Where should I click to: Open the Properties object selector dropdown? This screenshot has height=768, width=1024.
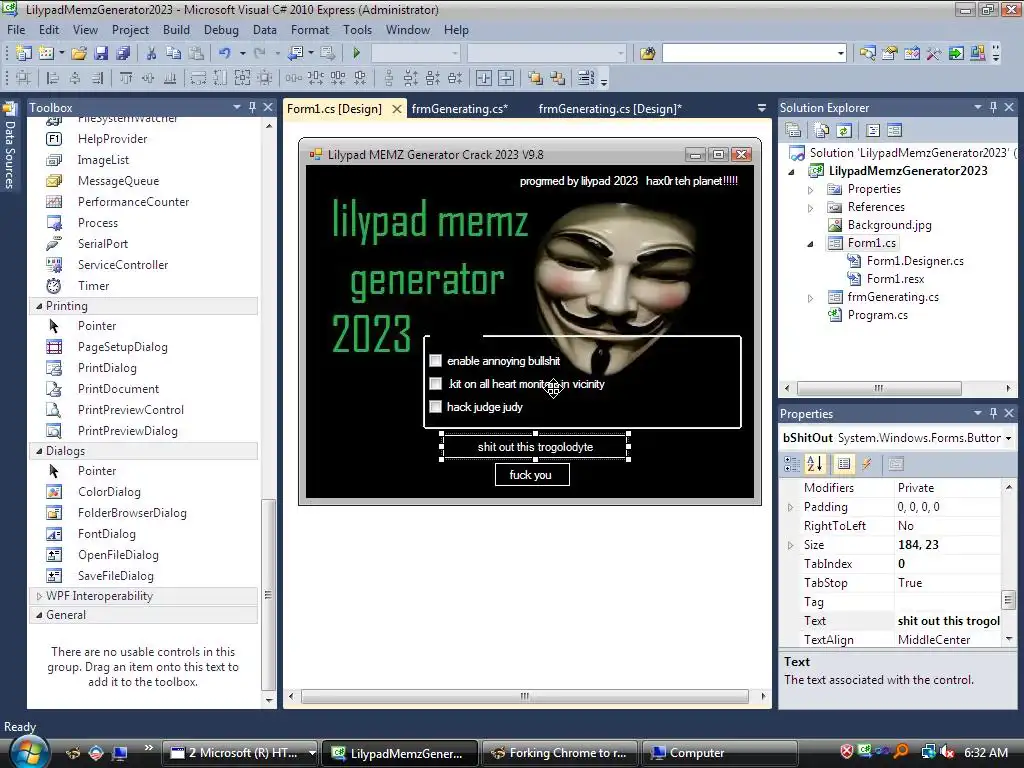click(1008, 438)
